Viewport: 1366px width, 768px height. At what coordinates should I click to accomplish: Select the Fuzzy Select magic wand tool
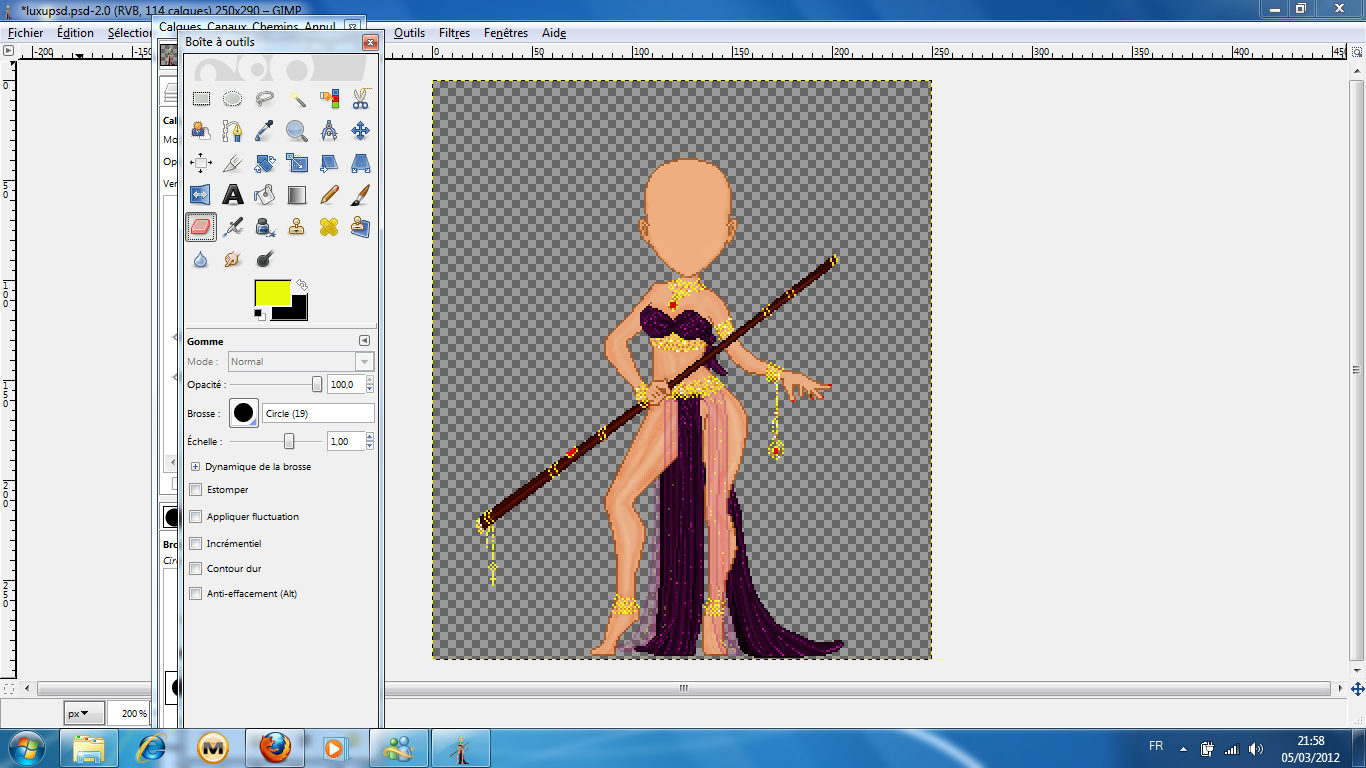click(297, 98)
